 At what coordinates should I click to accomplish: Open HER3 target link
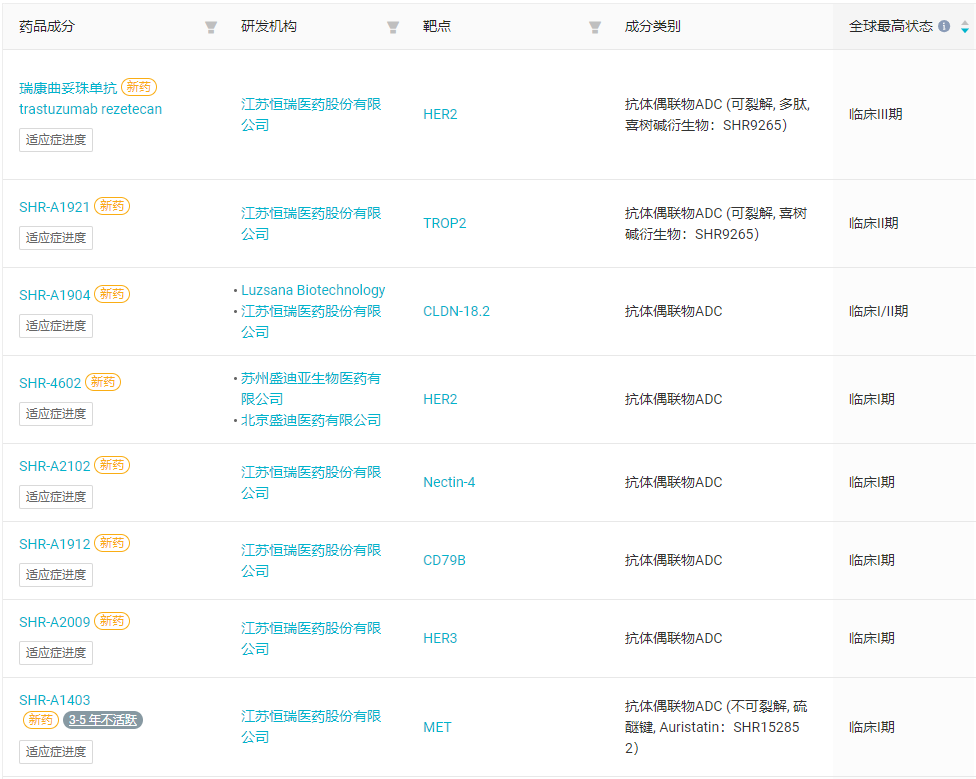coord(440,638)
